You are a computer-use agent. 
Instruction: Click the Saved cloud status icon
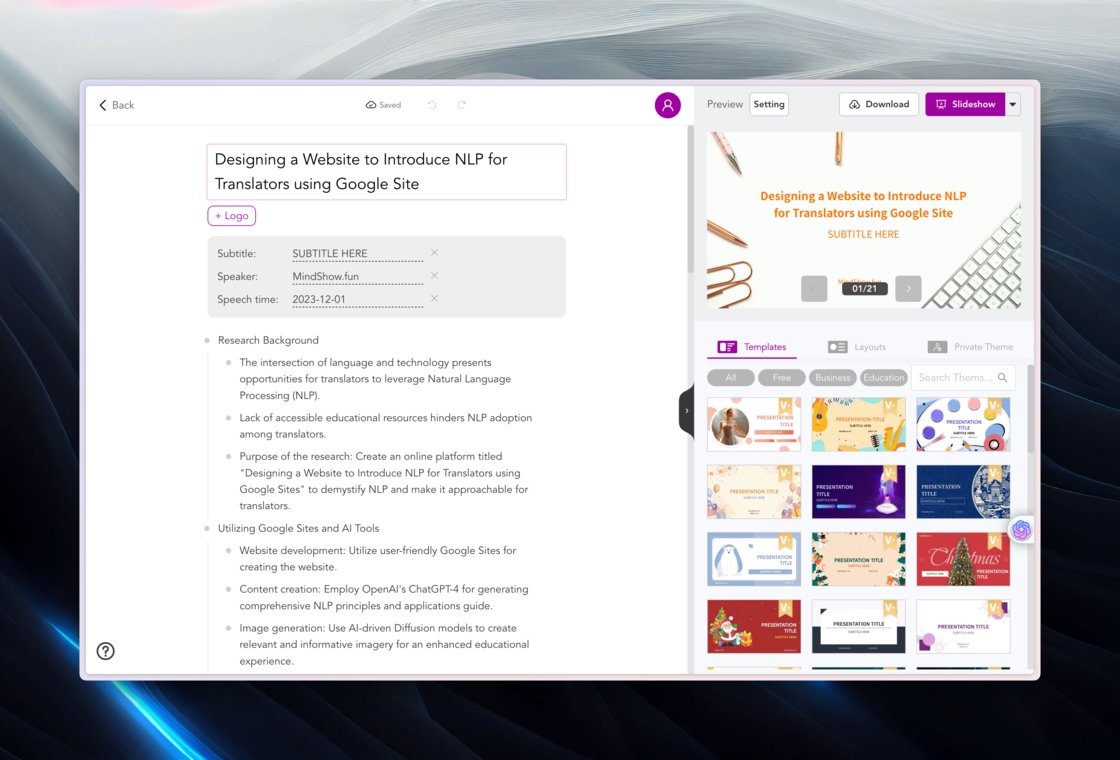(371, 105)
